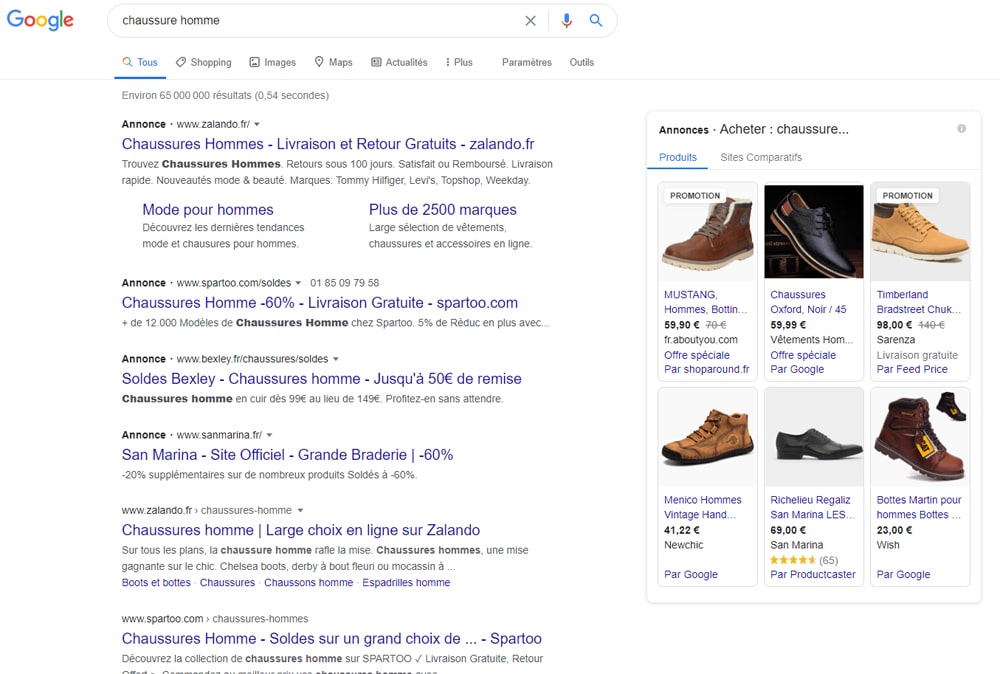Viewport: 1000px width, 674px height.
Task: Click Par Productcaster link
Action: [813, 575]
